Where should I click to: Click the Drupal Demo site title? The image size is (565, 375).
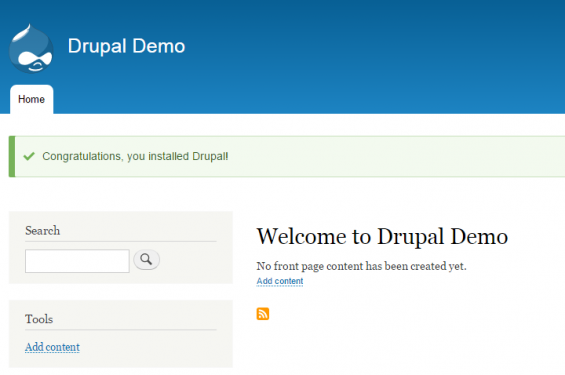[126, 46]
